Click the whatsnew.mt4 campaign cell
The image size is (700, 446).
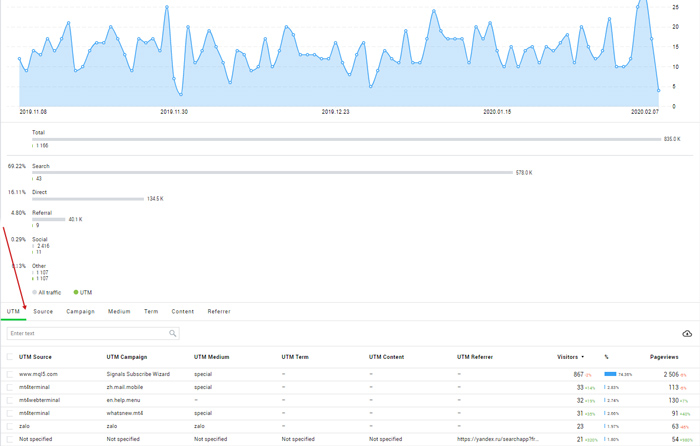coord(125,413)
